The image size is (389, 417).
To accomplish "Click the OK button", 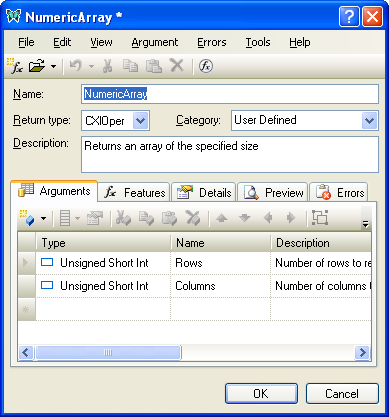I will [x=261, y=394].
